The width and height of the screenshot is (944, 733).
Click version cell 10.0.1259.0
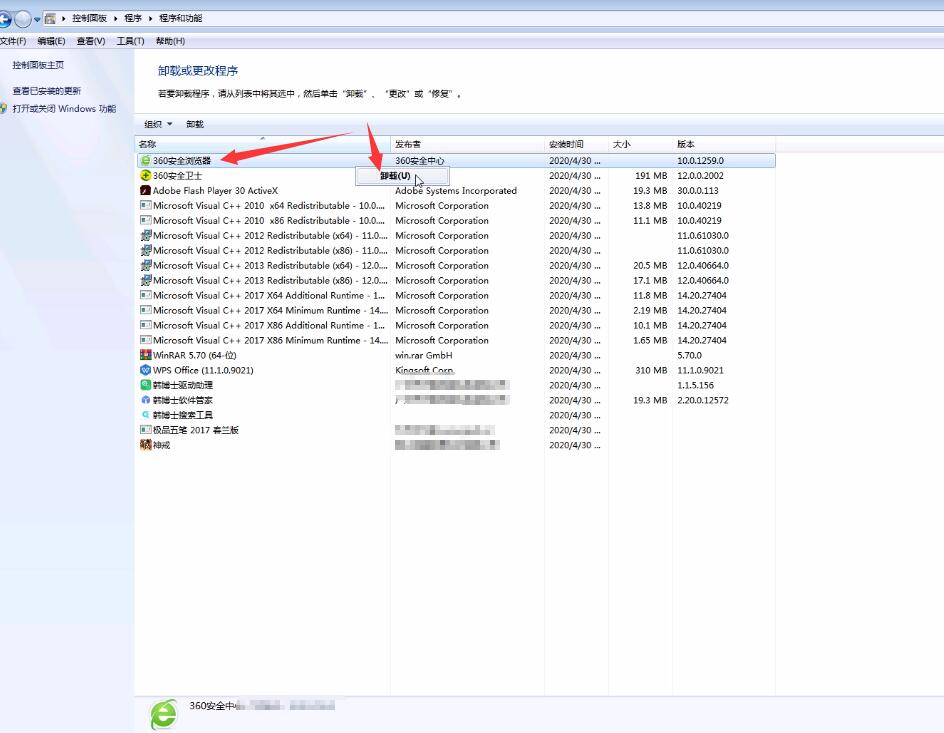tap(700, 161)
